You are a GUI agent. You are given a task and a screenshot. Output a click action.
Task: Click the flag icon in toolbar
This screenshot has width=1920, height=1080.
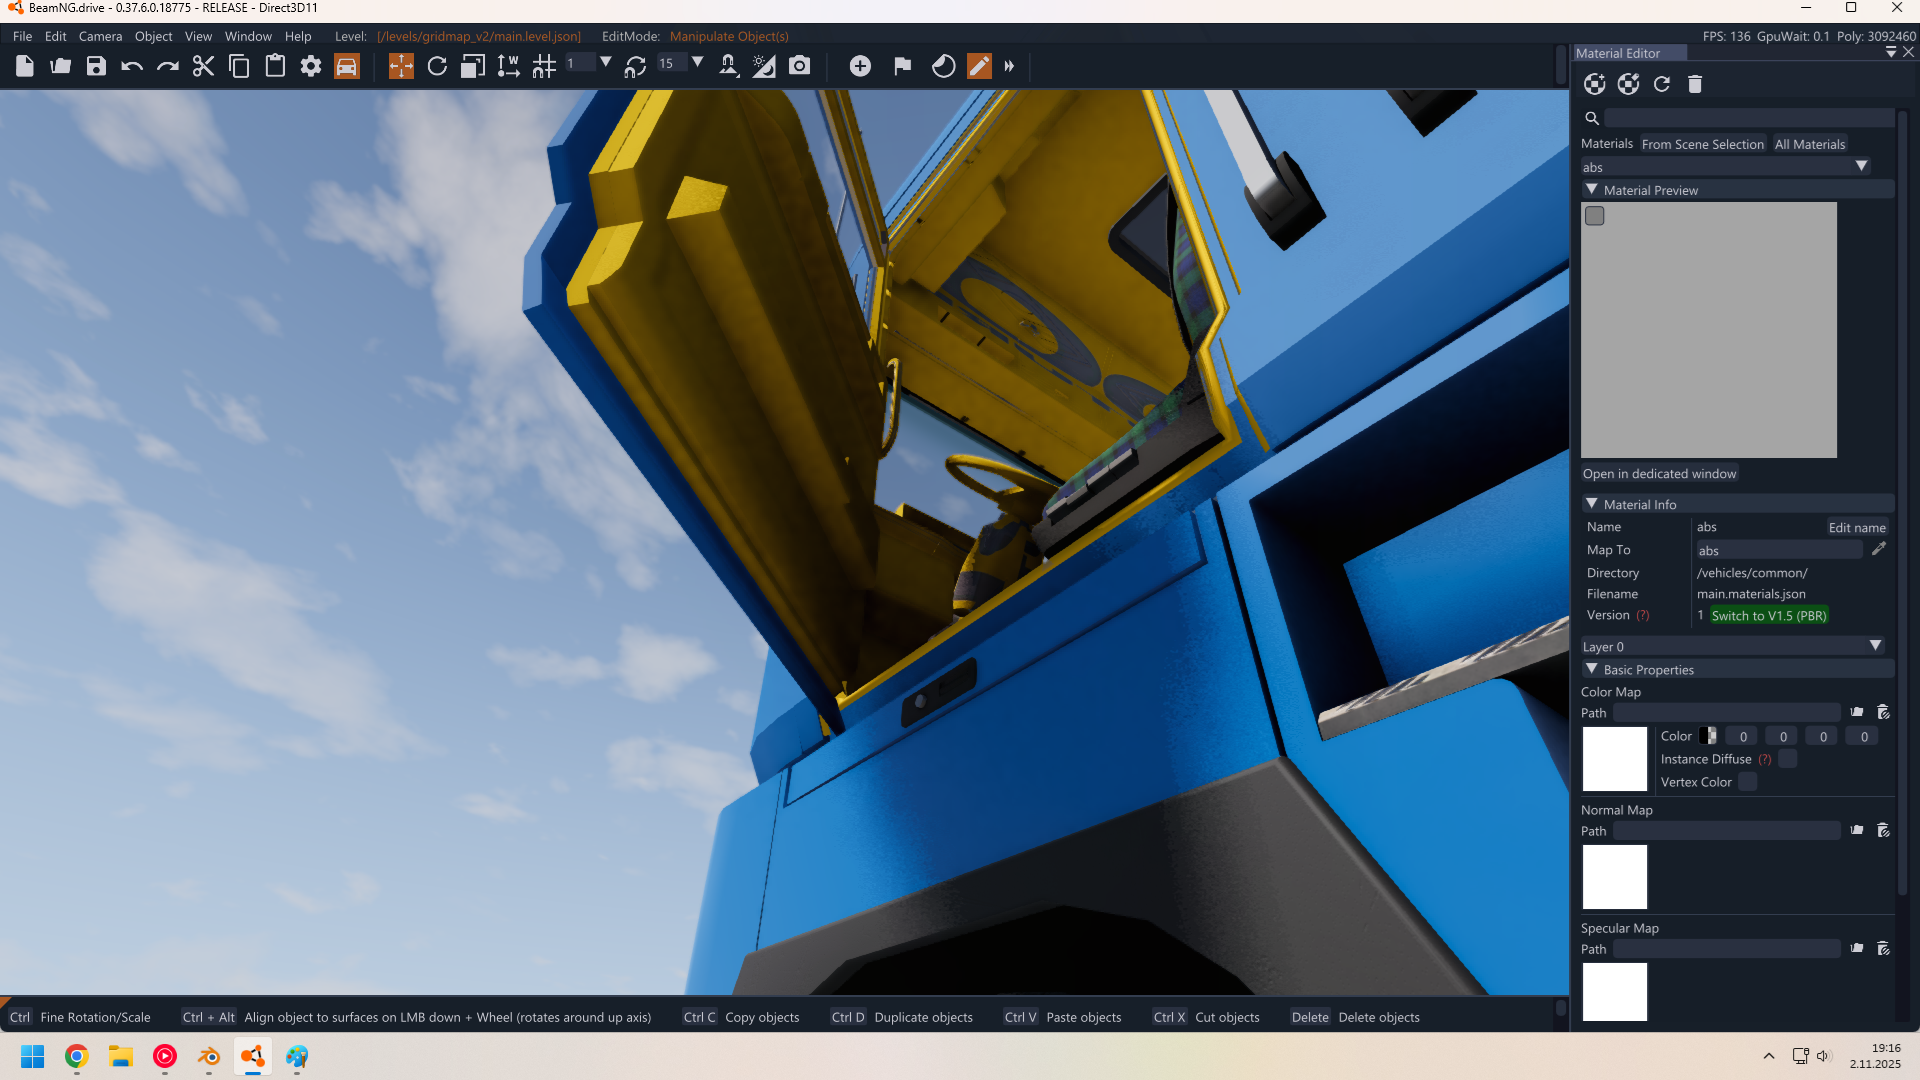(902, 66)
